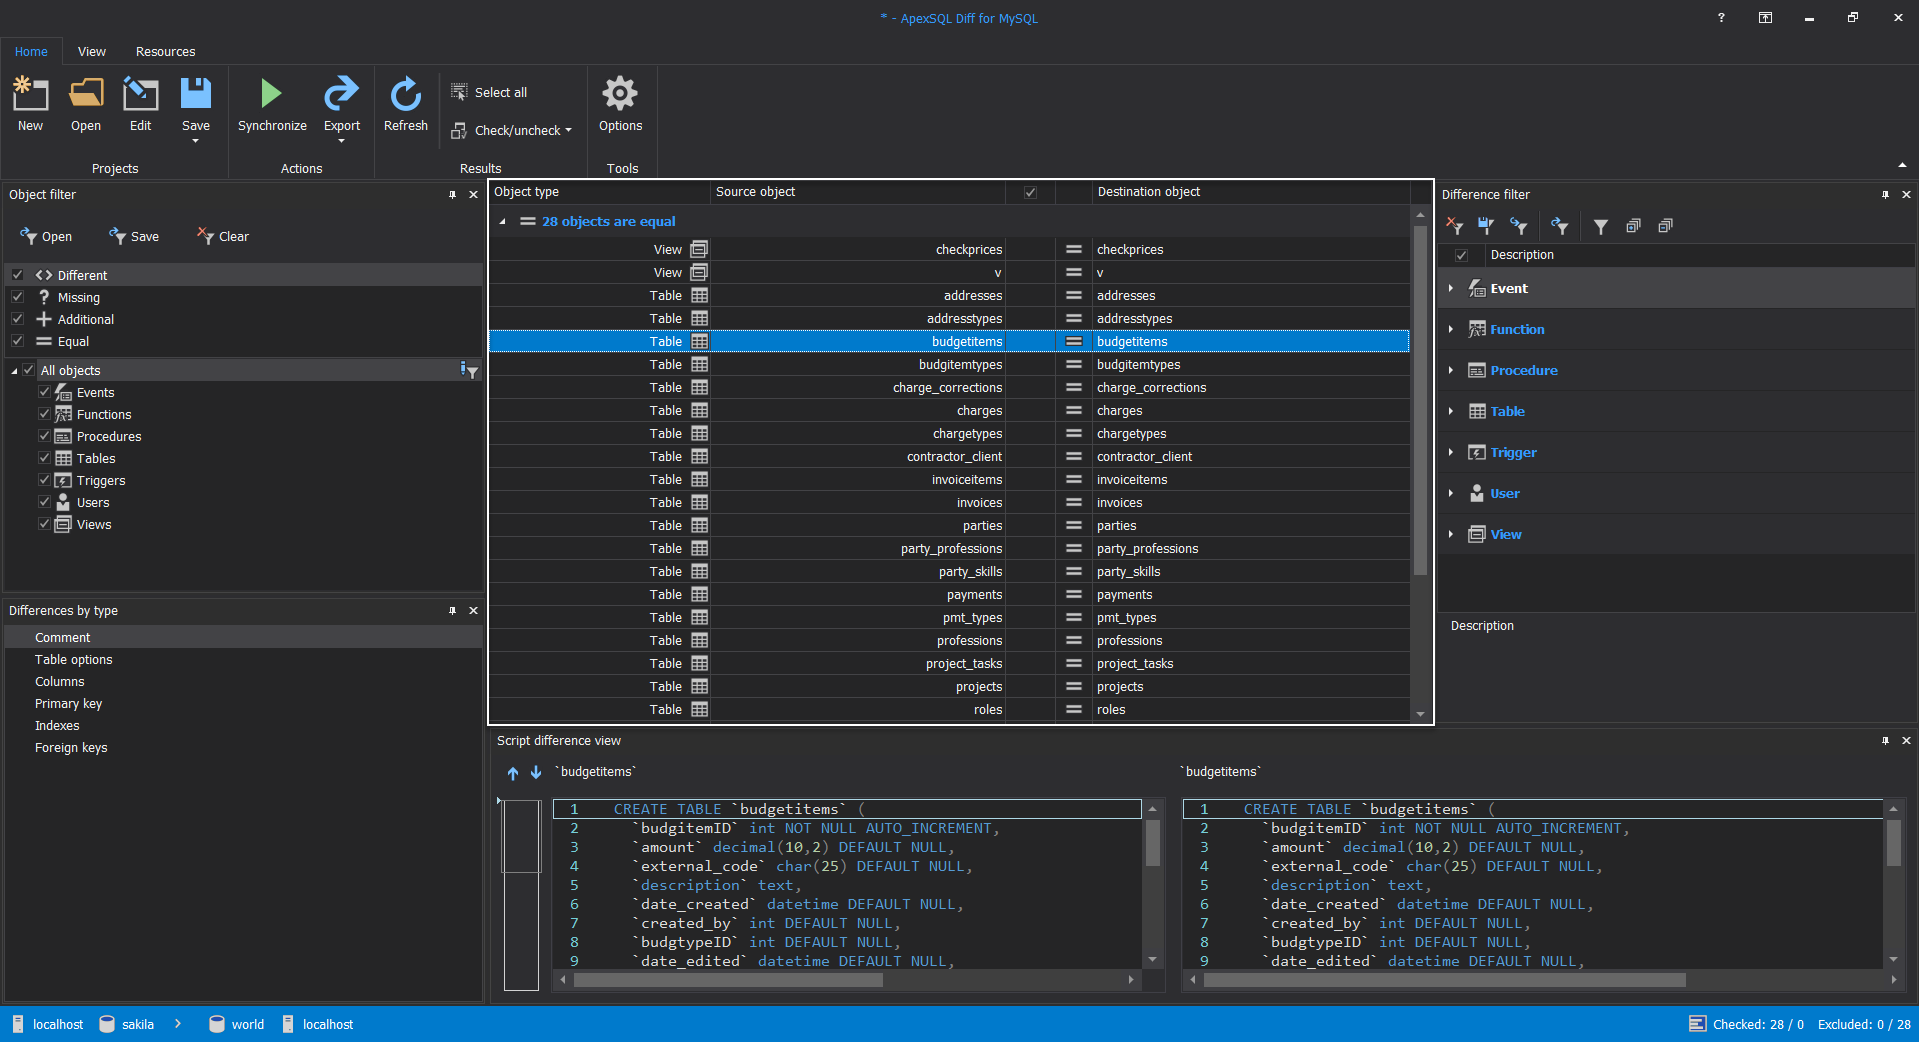Click the expand all icon in Difference filter
This screenshot has width=1919, height=1042.
[1633, 226]
